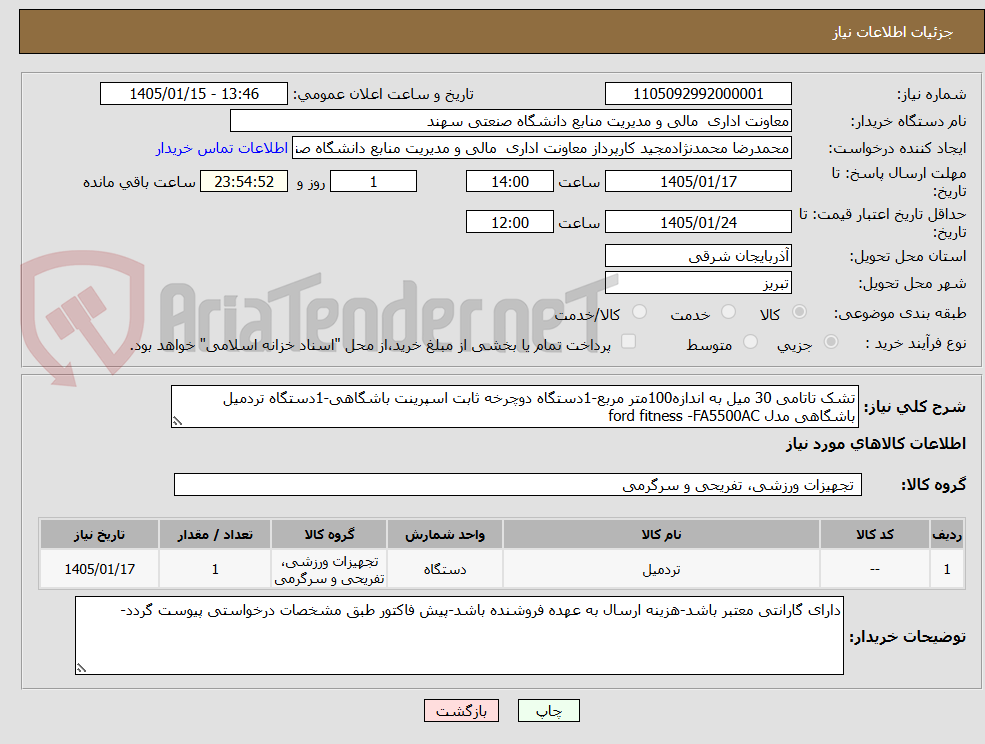The width and height of the screenshot is (985, 744).
Task: Click the جزئیات اطلاعات نیاز header title
Action: point(893,32)
